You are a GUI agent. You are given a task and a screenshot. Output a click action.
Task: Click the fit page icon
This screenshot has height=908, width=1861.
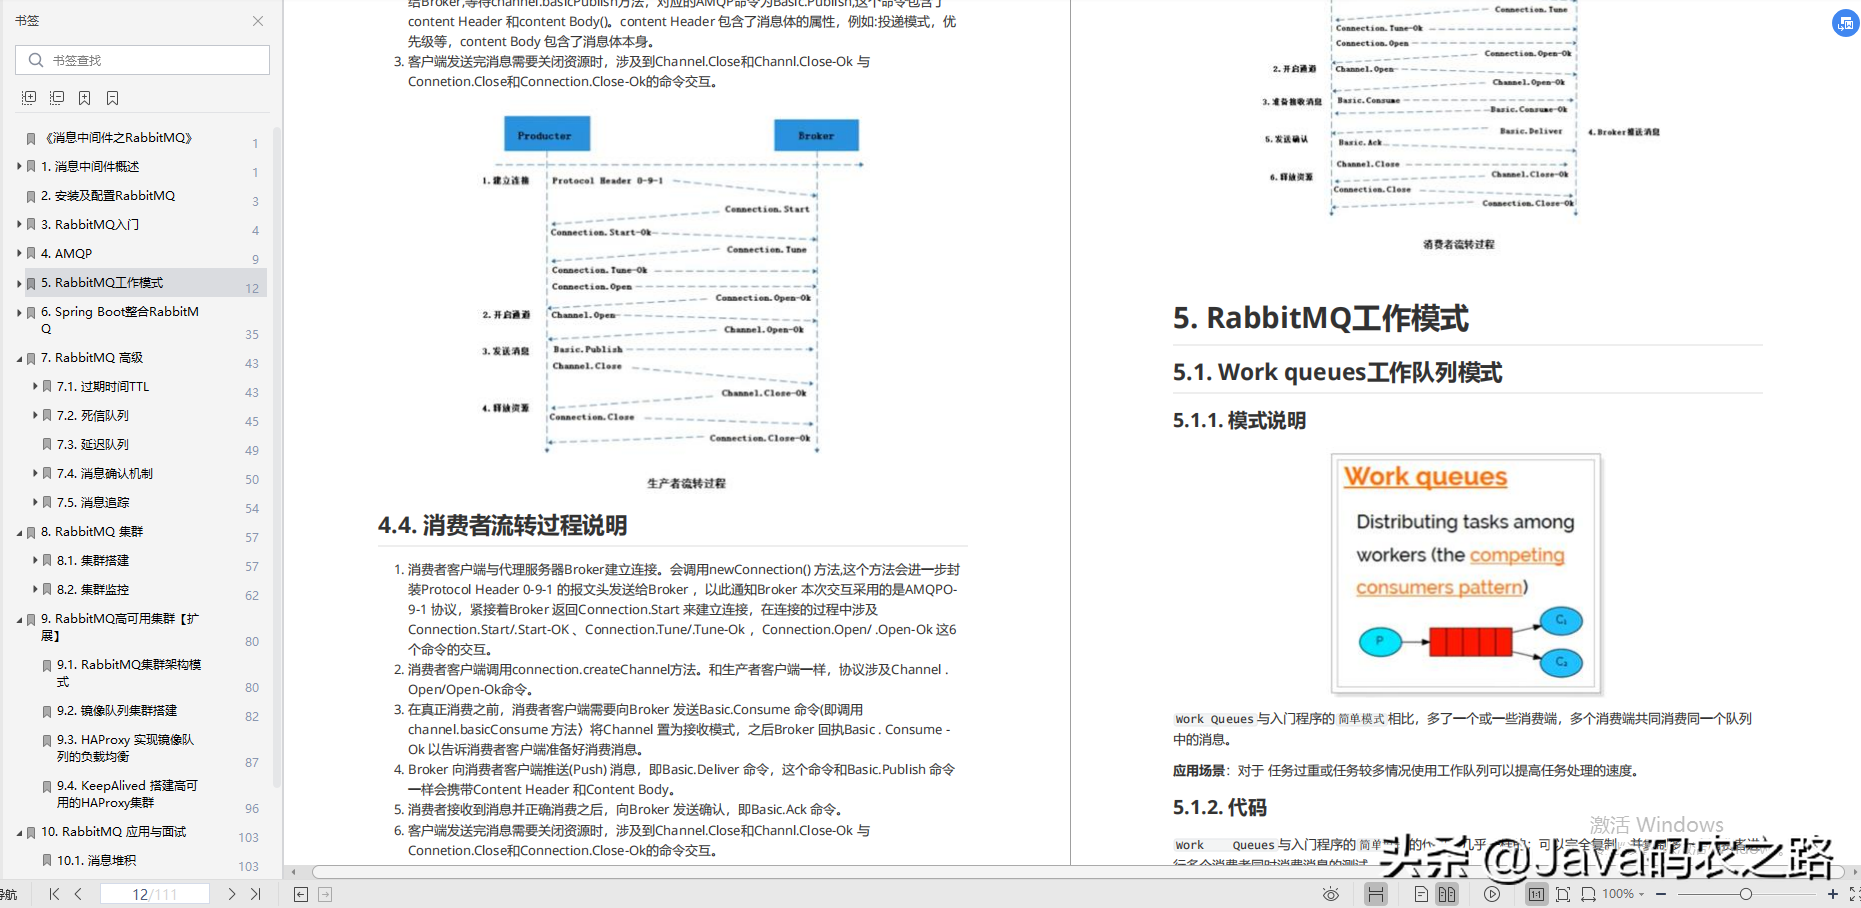[x=1563, y=894]
